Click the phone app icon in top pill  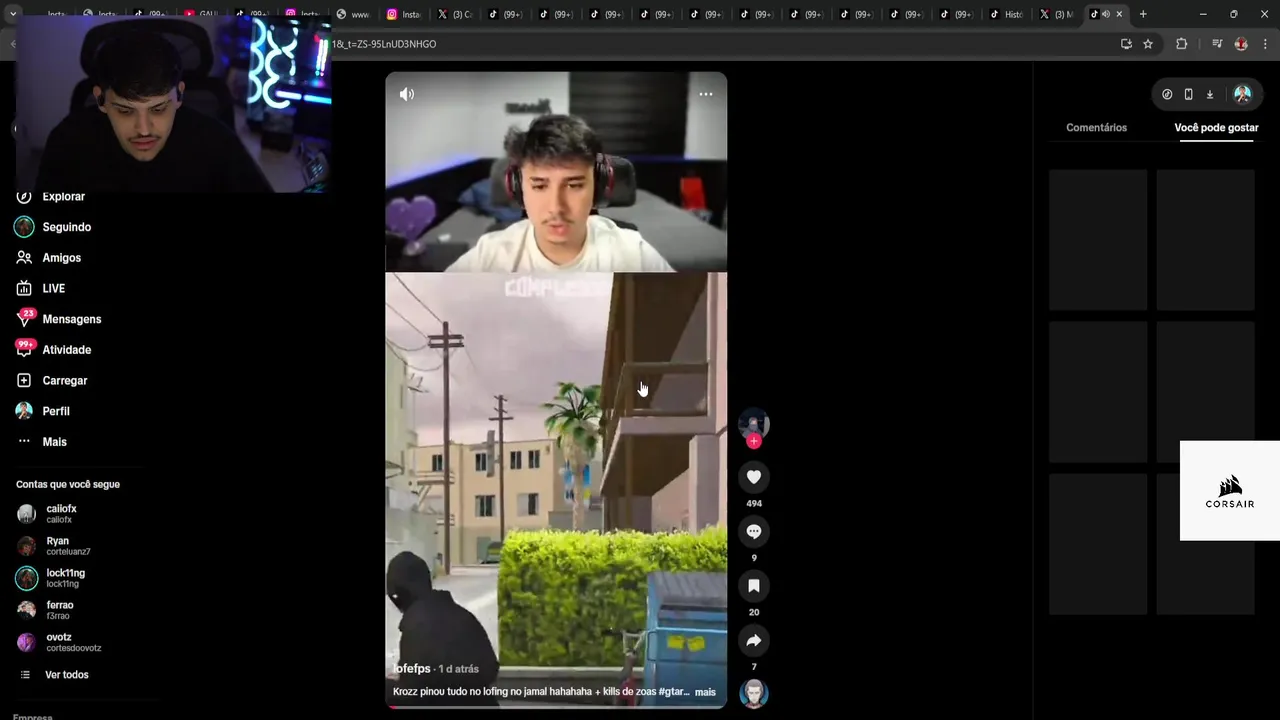(1188, 94)
